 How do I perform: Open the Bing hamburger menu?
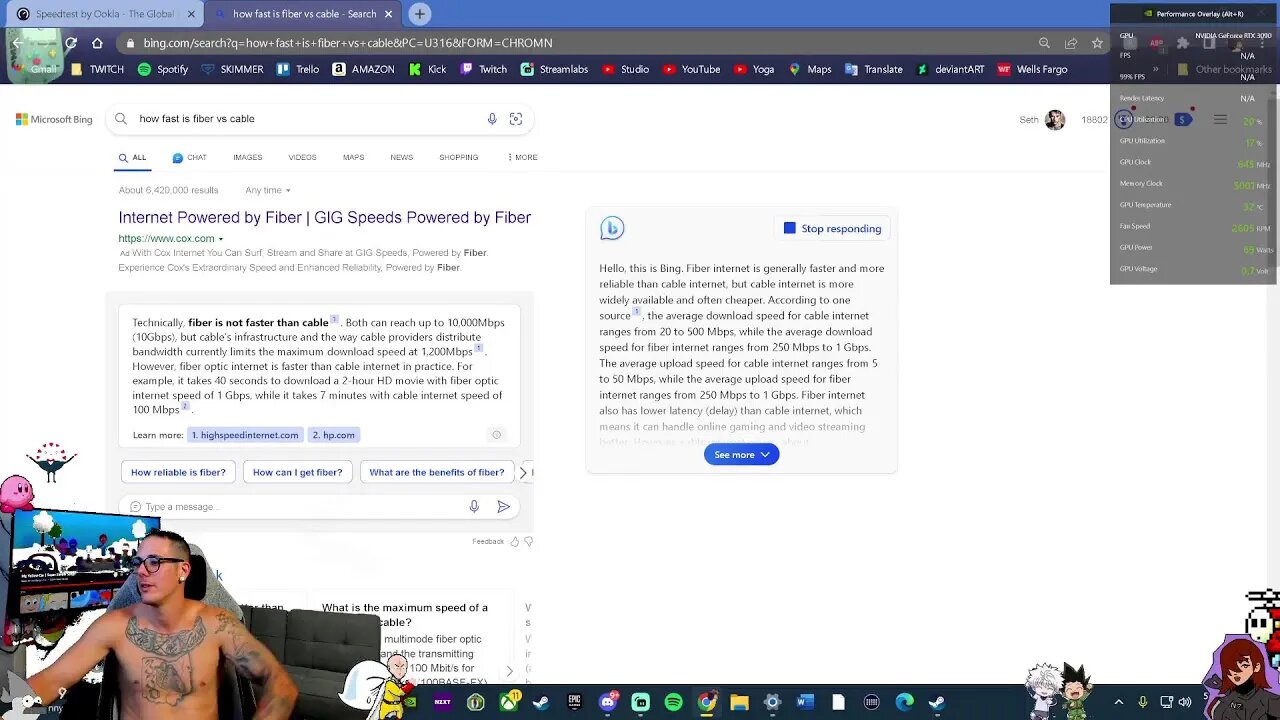tap(1220, 120)
